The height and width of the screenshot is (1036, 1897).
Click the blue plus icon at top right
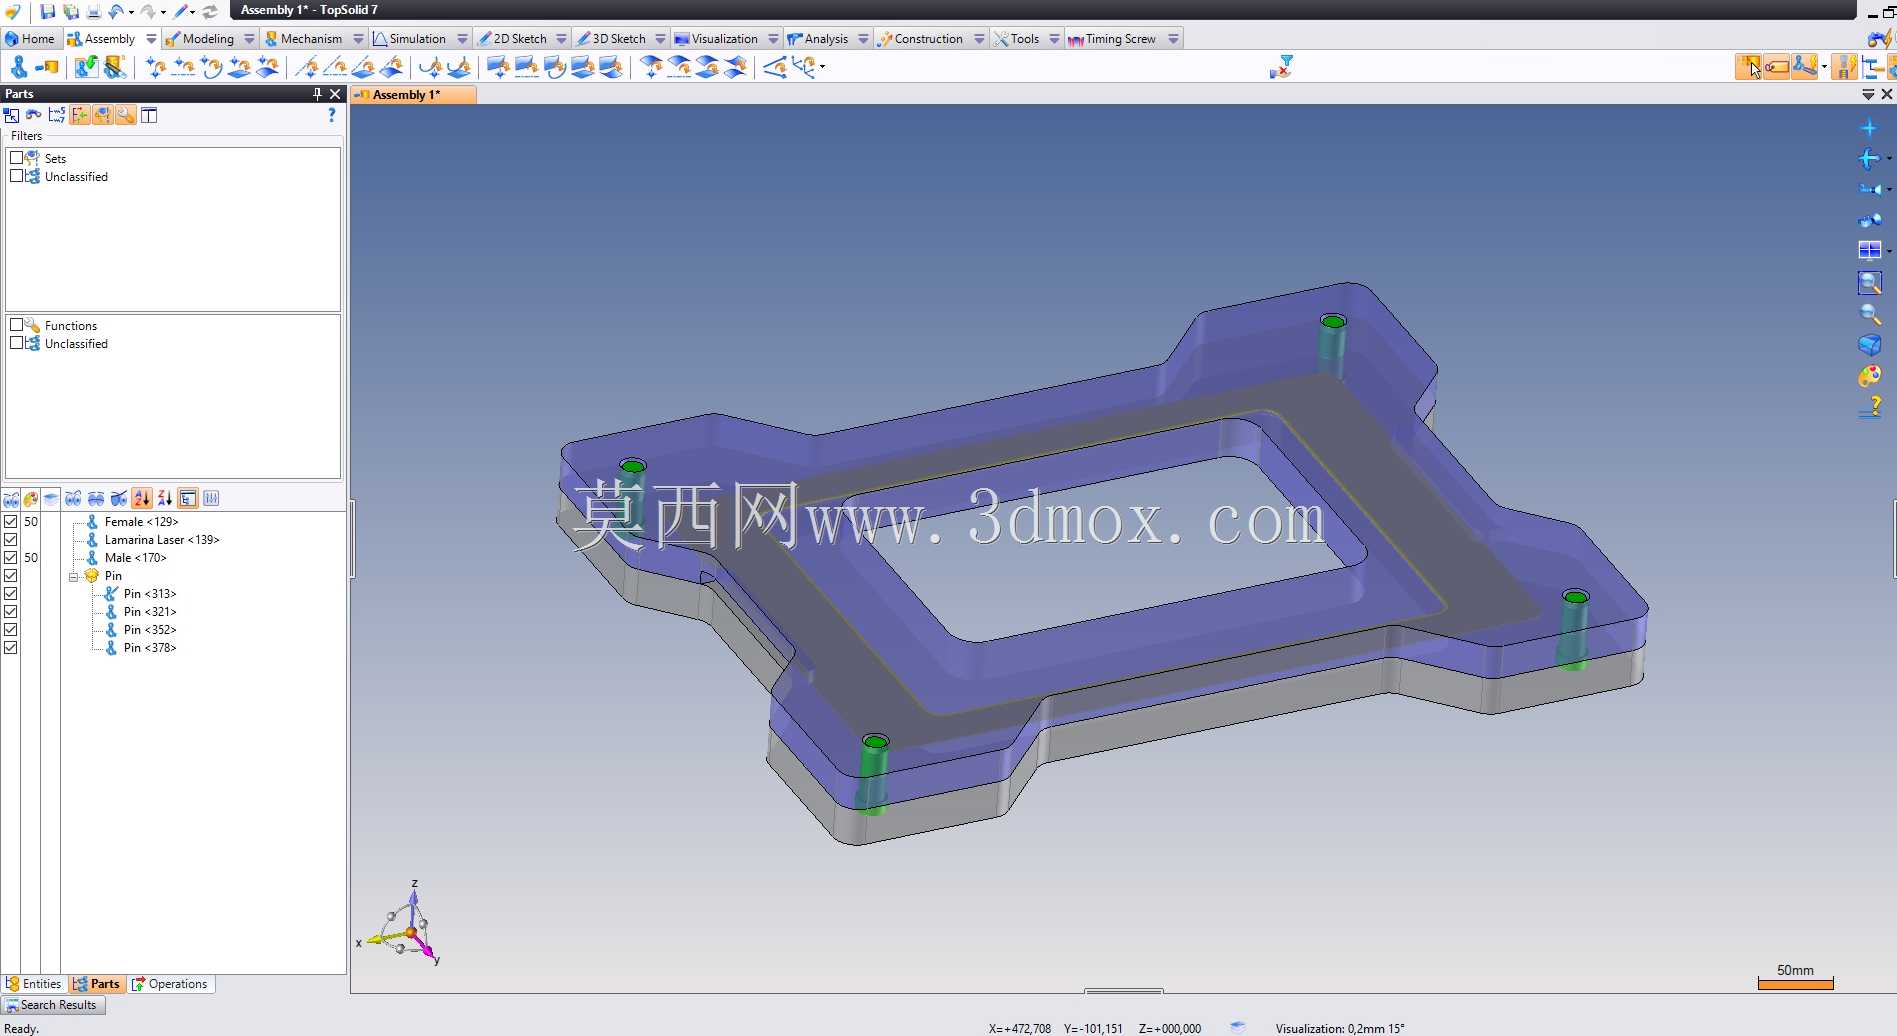1868,127
